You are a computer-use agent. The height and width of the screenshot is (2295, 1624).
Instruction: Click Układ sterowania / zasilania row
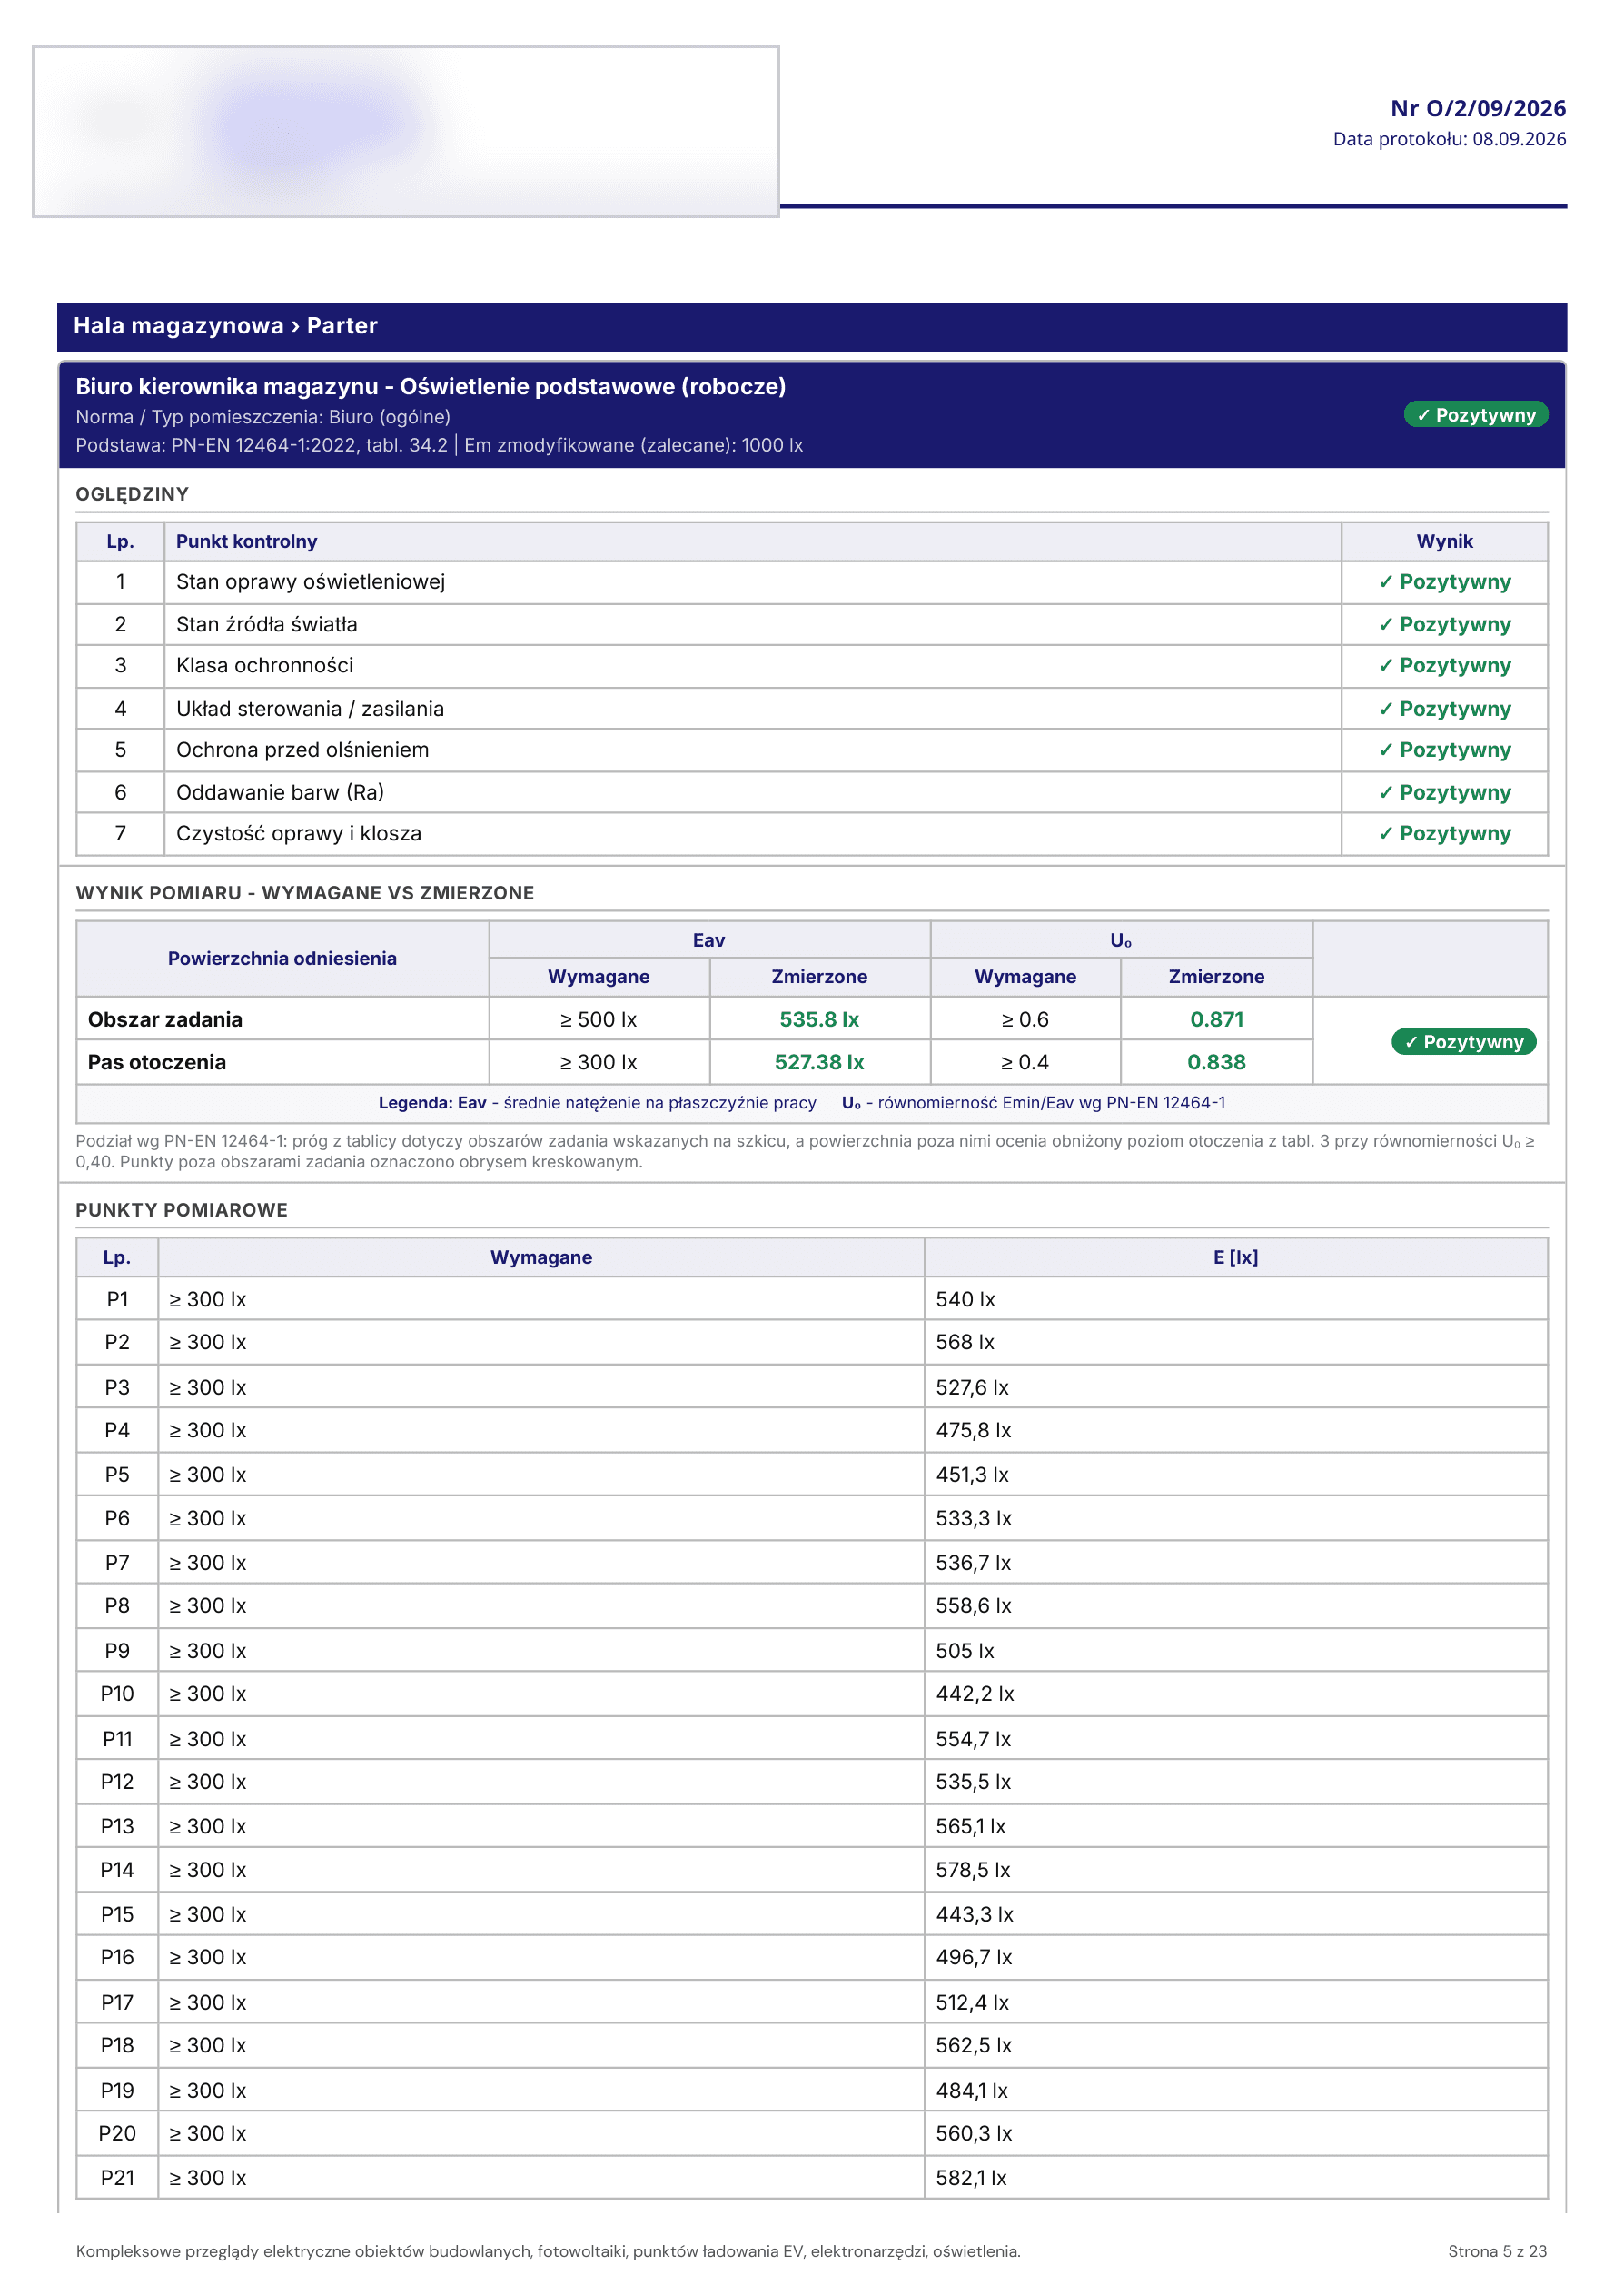coord(811,708)
